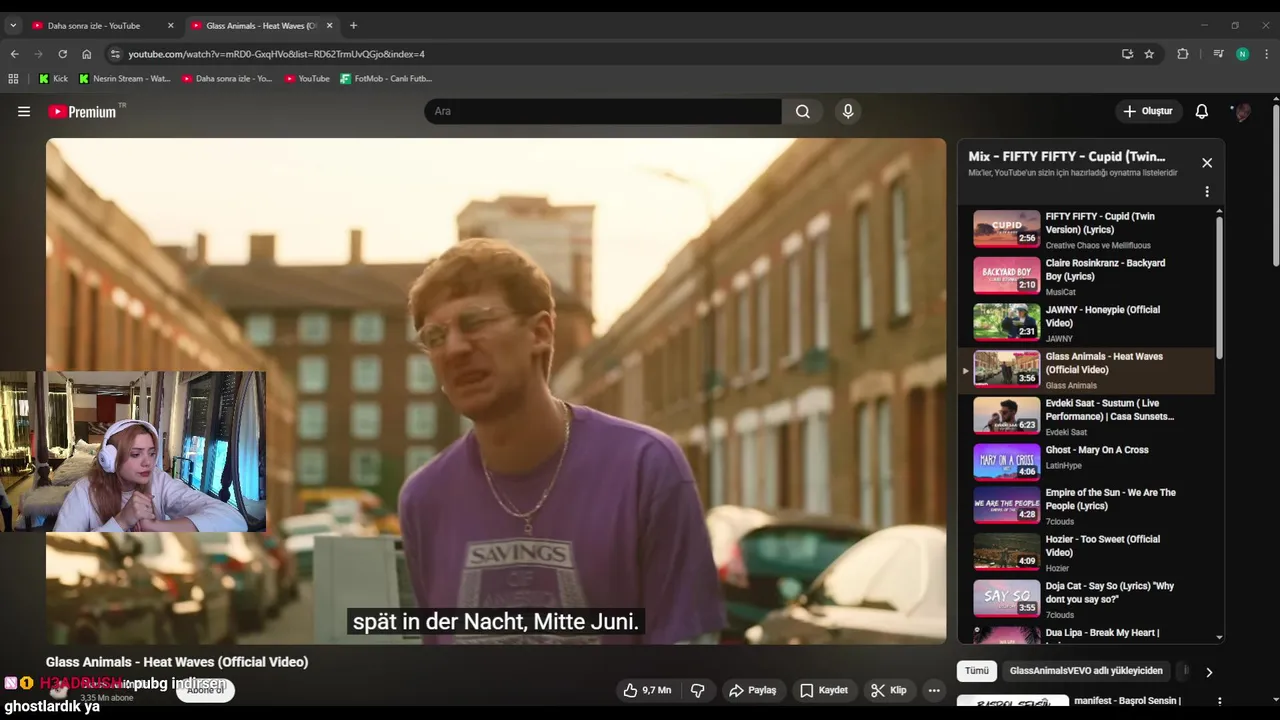Open the notifications bell
Screen dimensions: 1280x720
click(x=1202, y=111)
